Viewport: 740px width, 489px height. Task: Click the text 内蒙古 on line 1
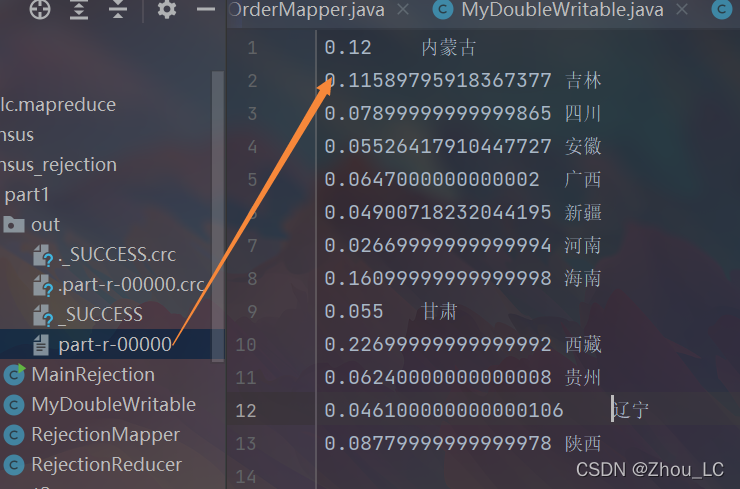click(x=449, y=48)
